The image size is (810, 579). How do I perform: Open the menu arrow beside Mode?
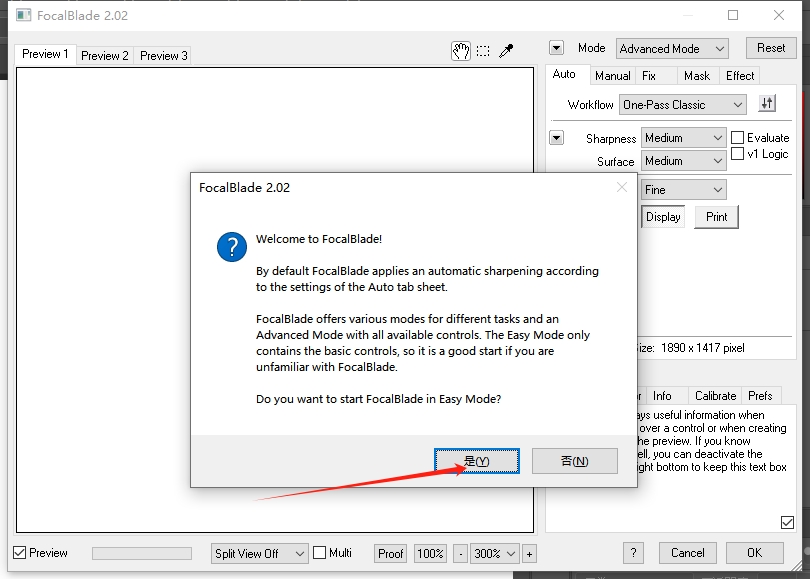click(x=556, y=48)
